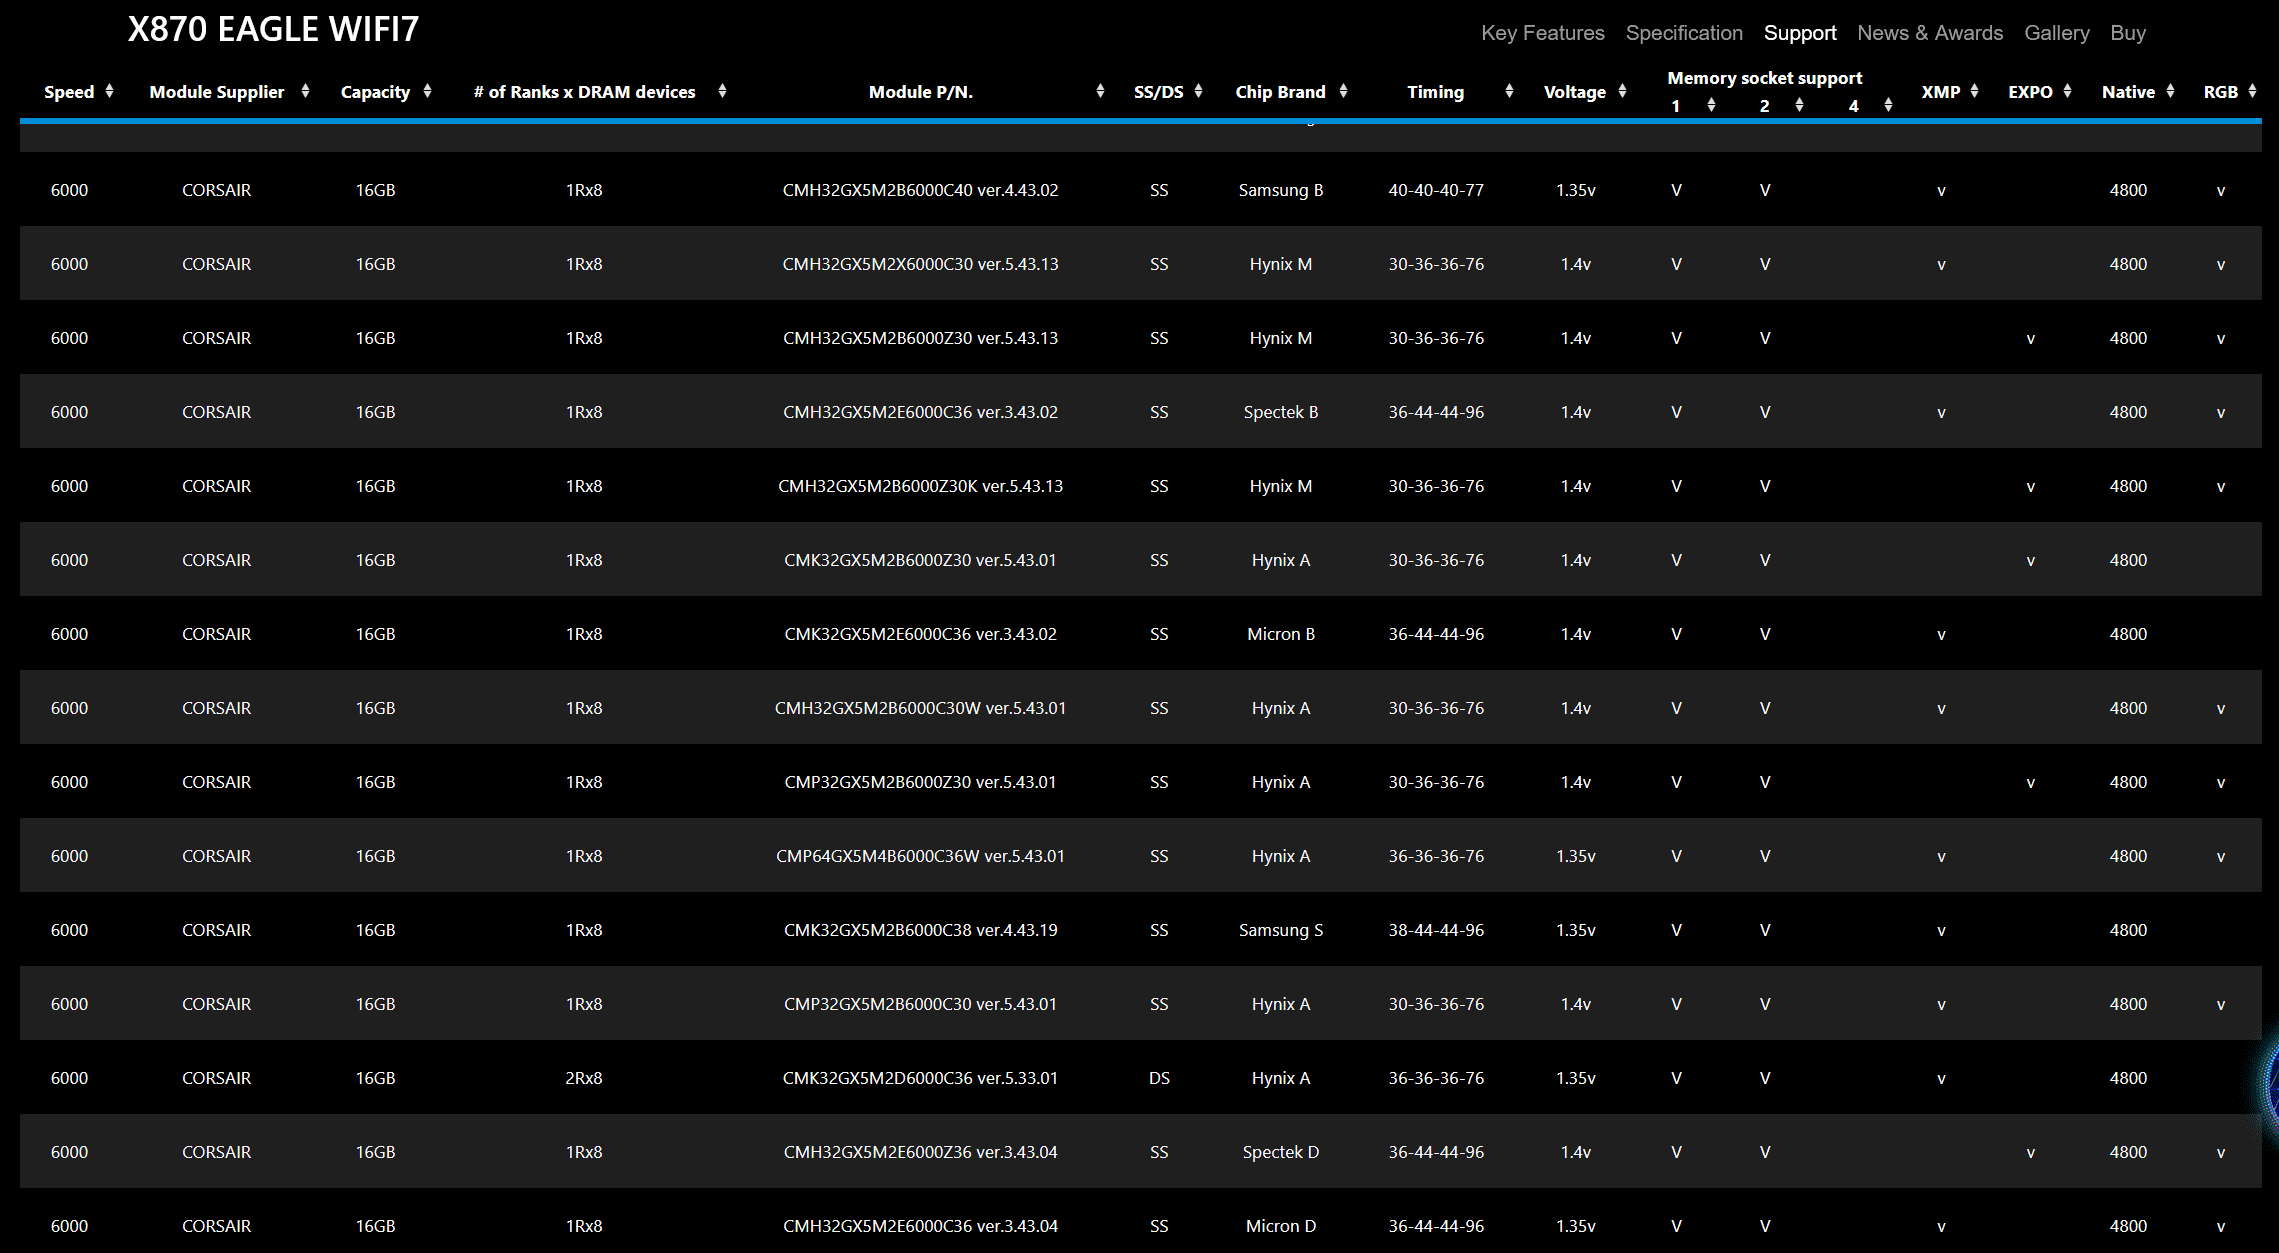2279x1253 pixels.
Task: Sort by Module P/N. arrows
Action: tap(1100, 91)
